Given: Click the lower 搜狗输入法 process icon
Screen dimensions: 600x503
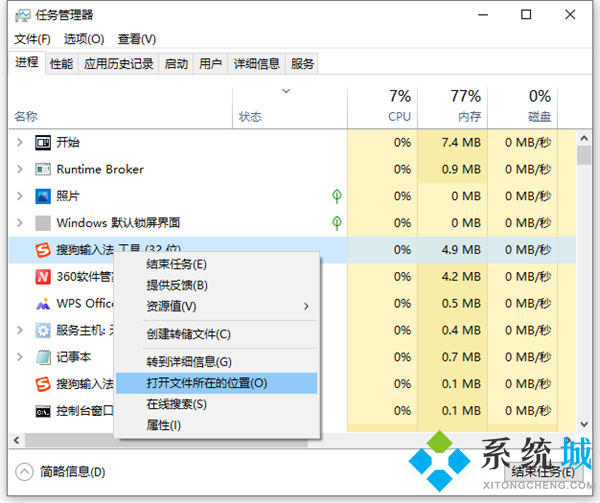Looking at the screenshot, I should click(43, 384).
